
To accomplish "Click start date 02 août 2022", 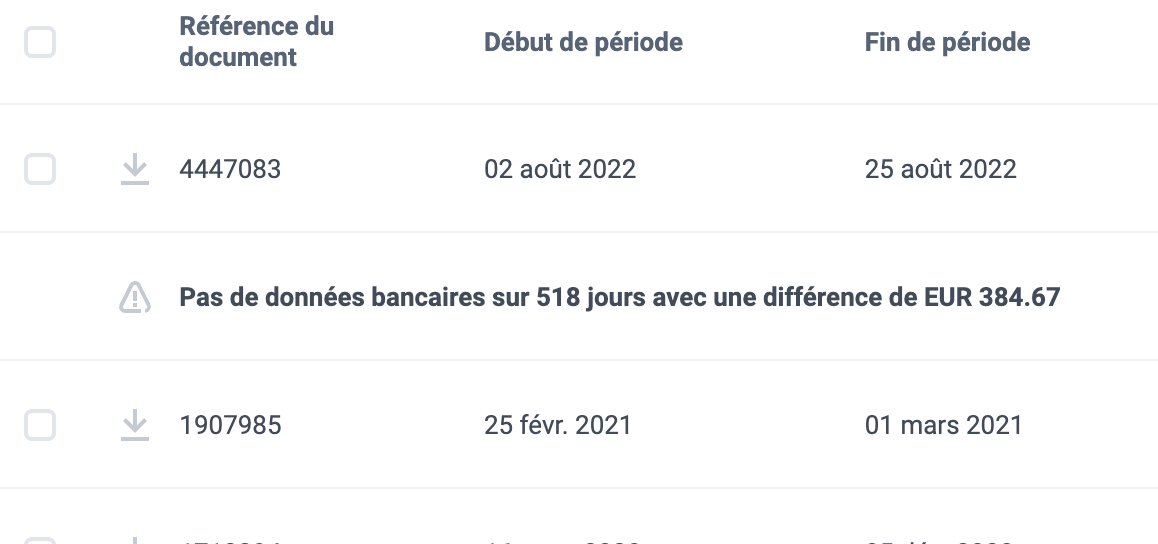I will click(x=560, y=169).
